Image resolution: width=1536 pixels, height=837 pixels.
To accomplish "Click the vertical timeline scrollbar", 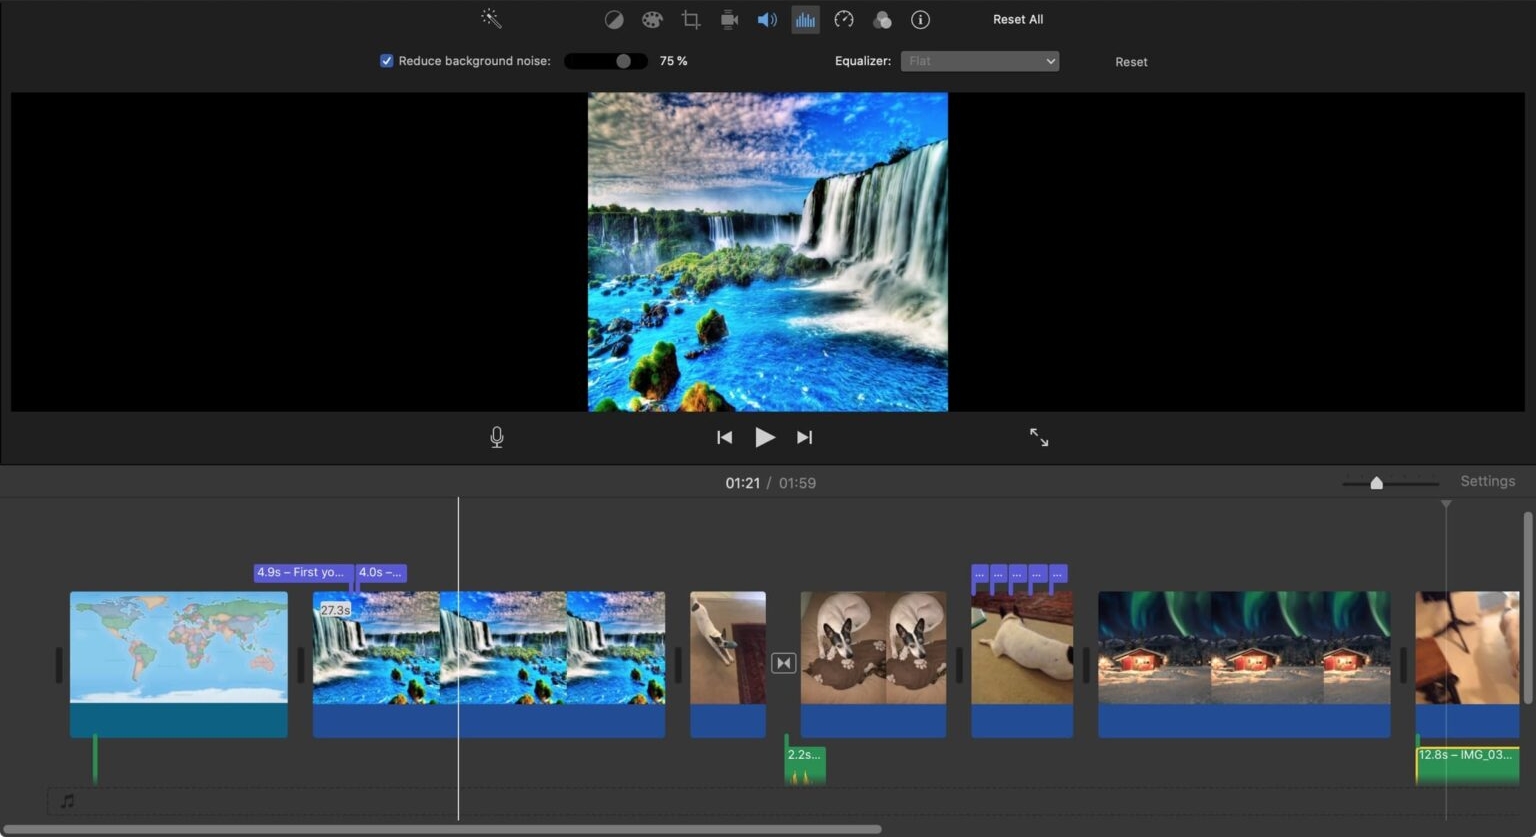I will [1528, 608].
